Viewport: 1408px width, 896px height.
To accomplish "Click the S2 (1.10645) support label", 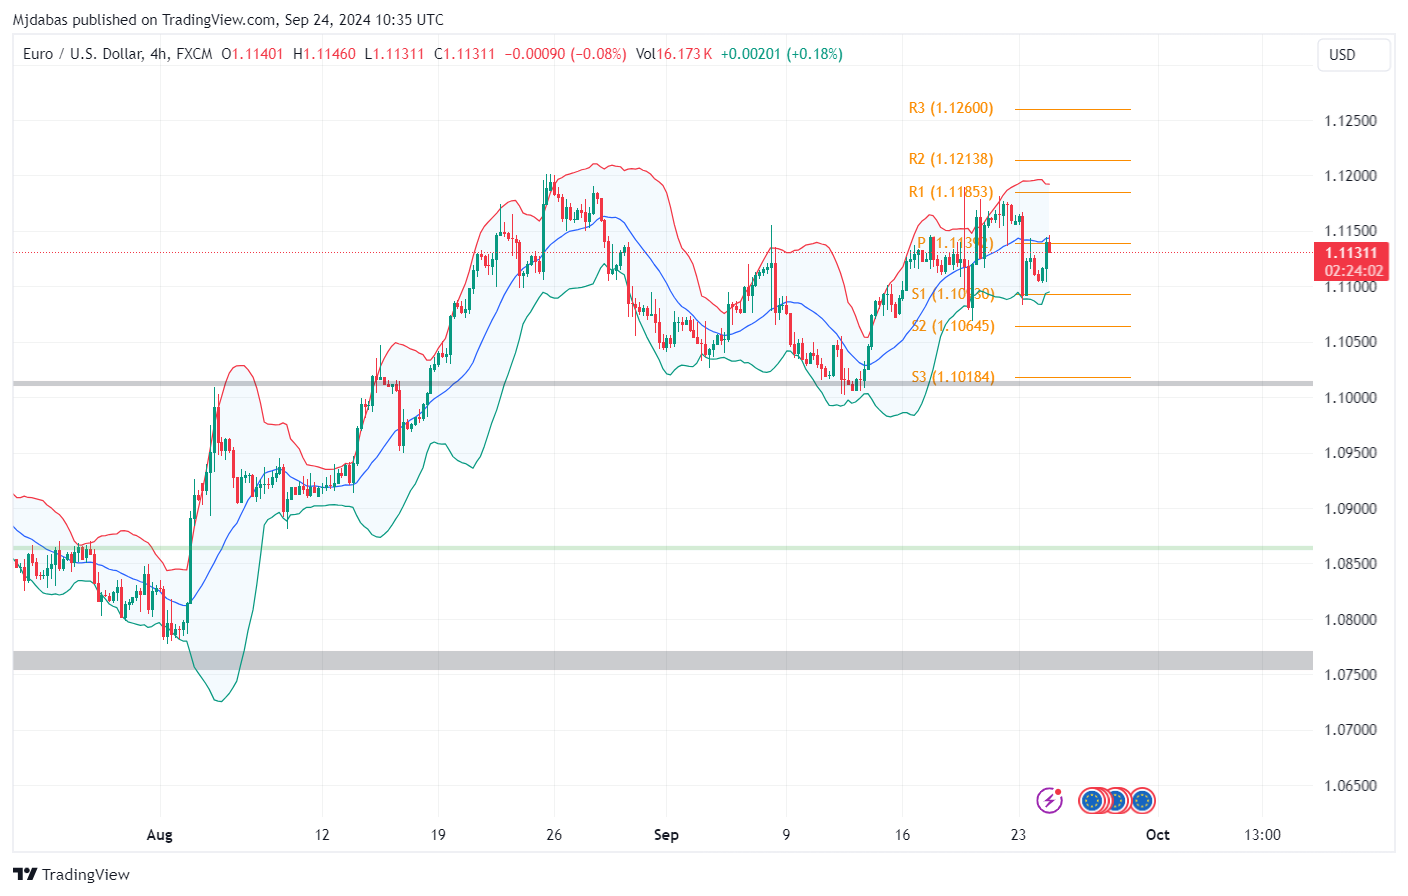I will [953, 326].
